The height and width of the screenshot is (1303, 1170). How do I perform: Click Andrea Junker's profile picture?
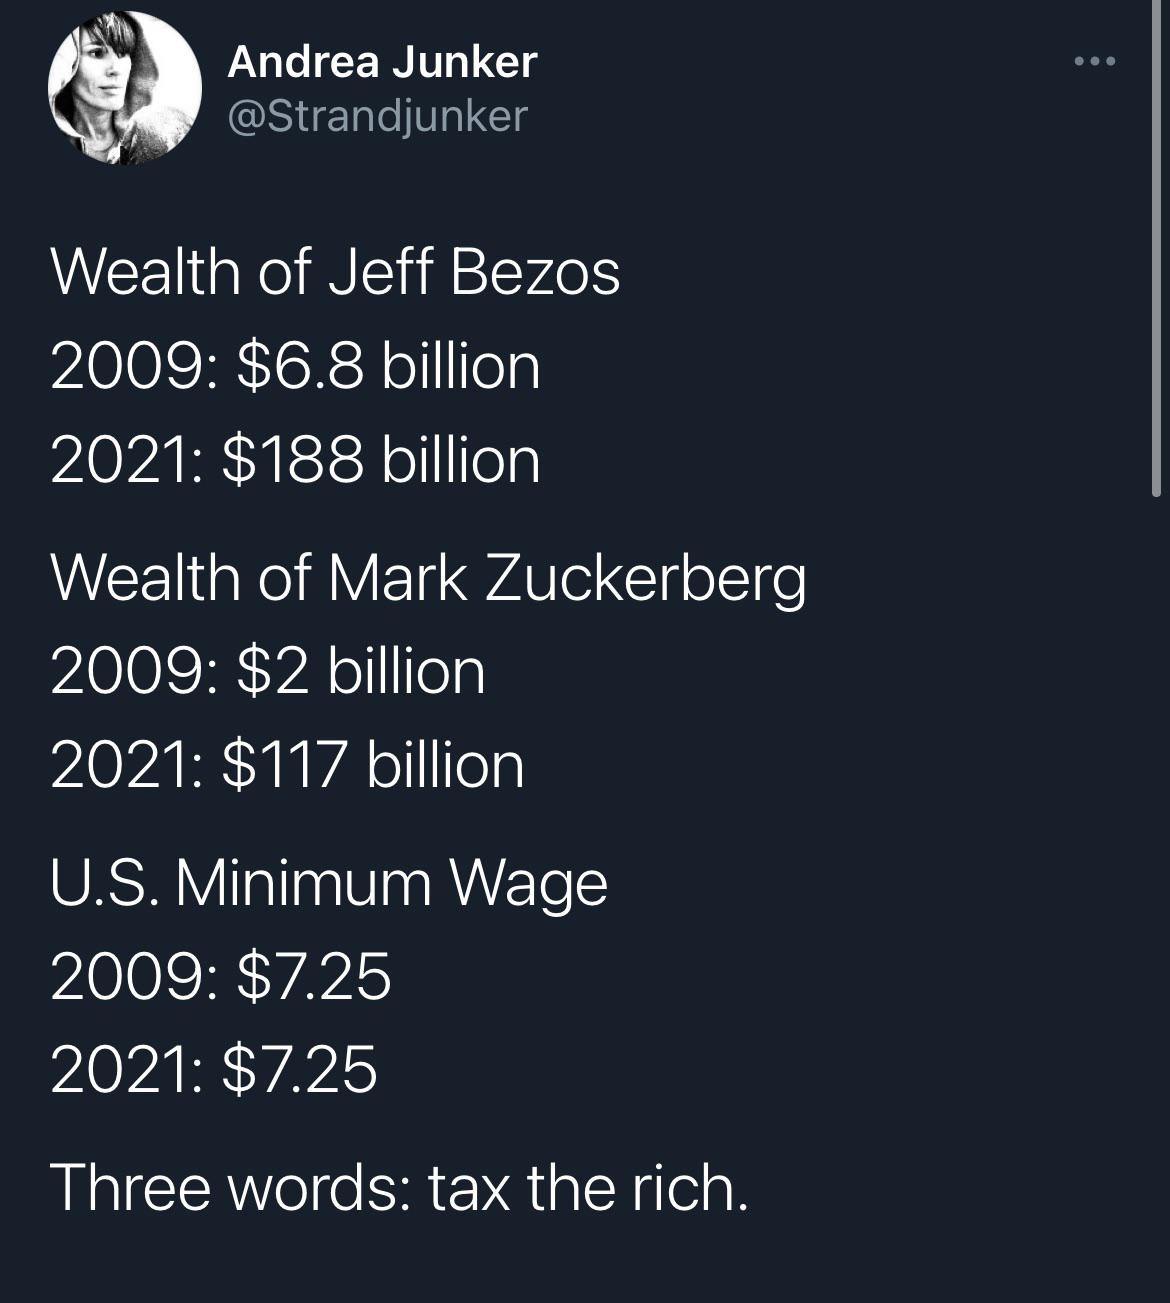click(x=125, y=88)
